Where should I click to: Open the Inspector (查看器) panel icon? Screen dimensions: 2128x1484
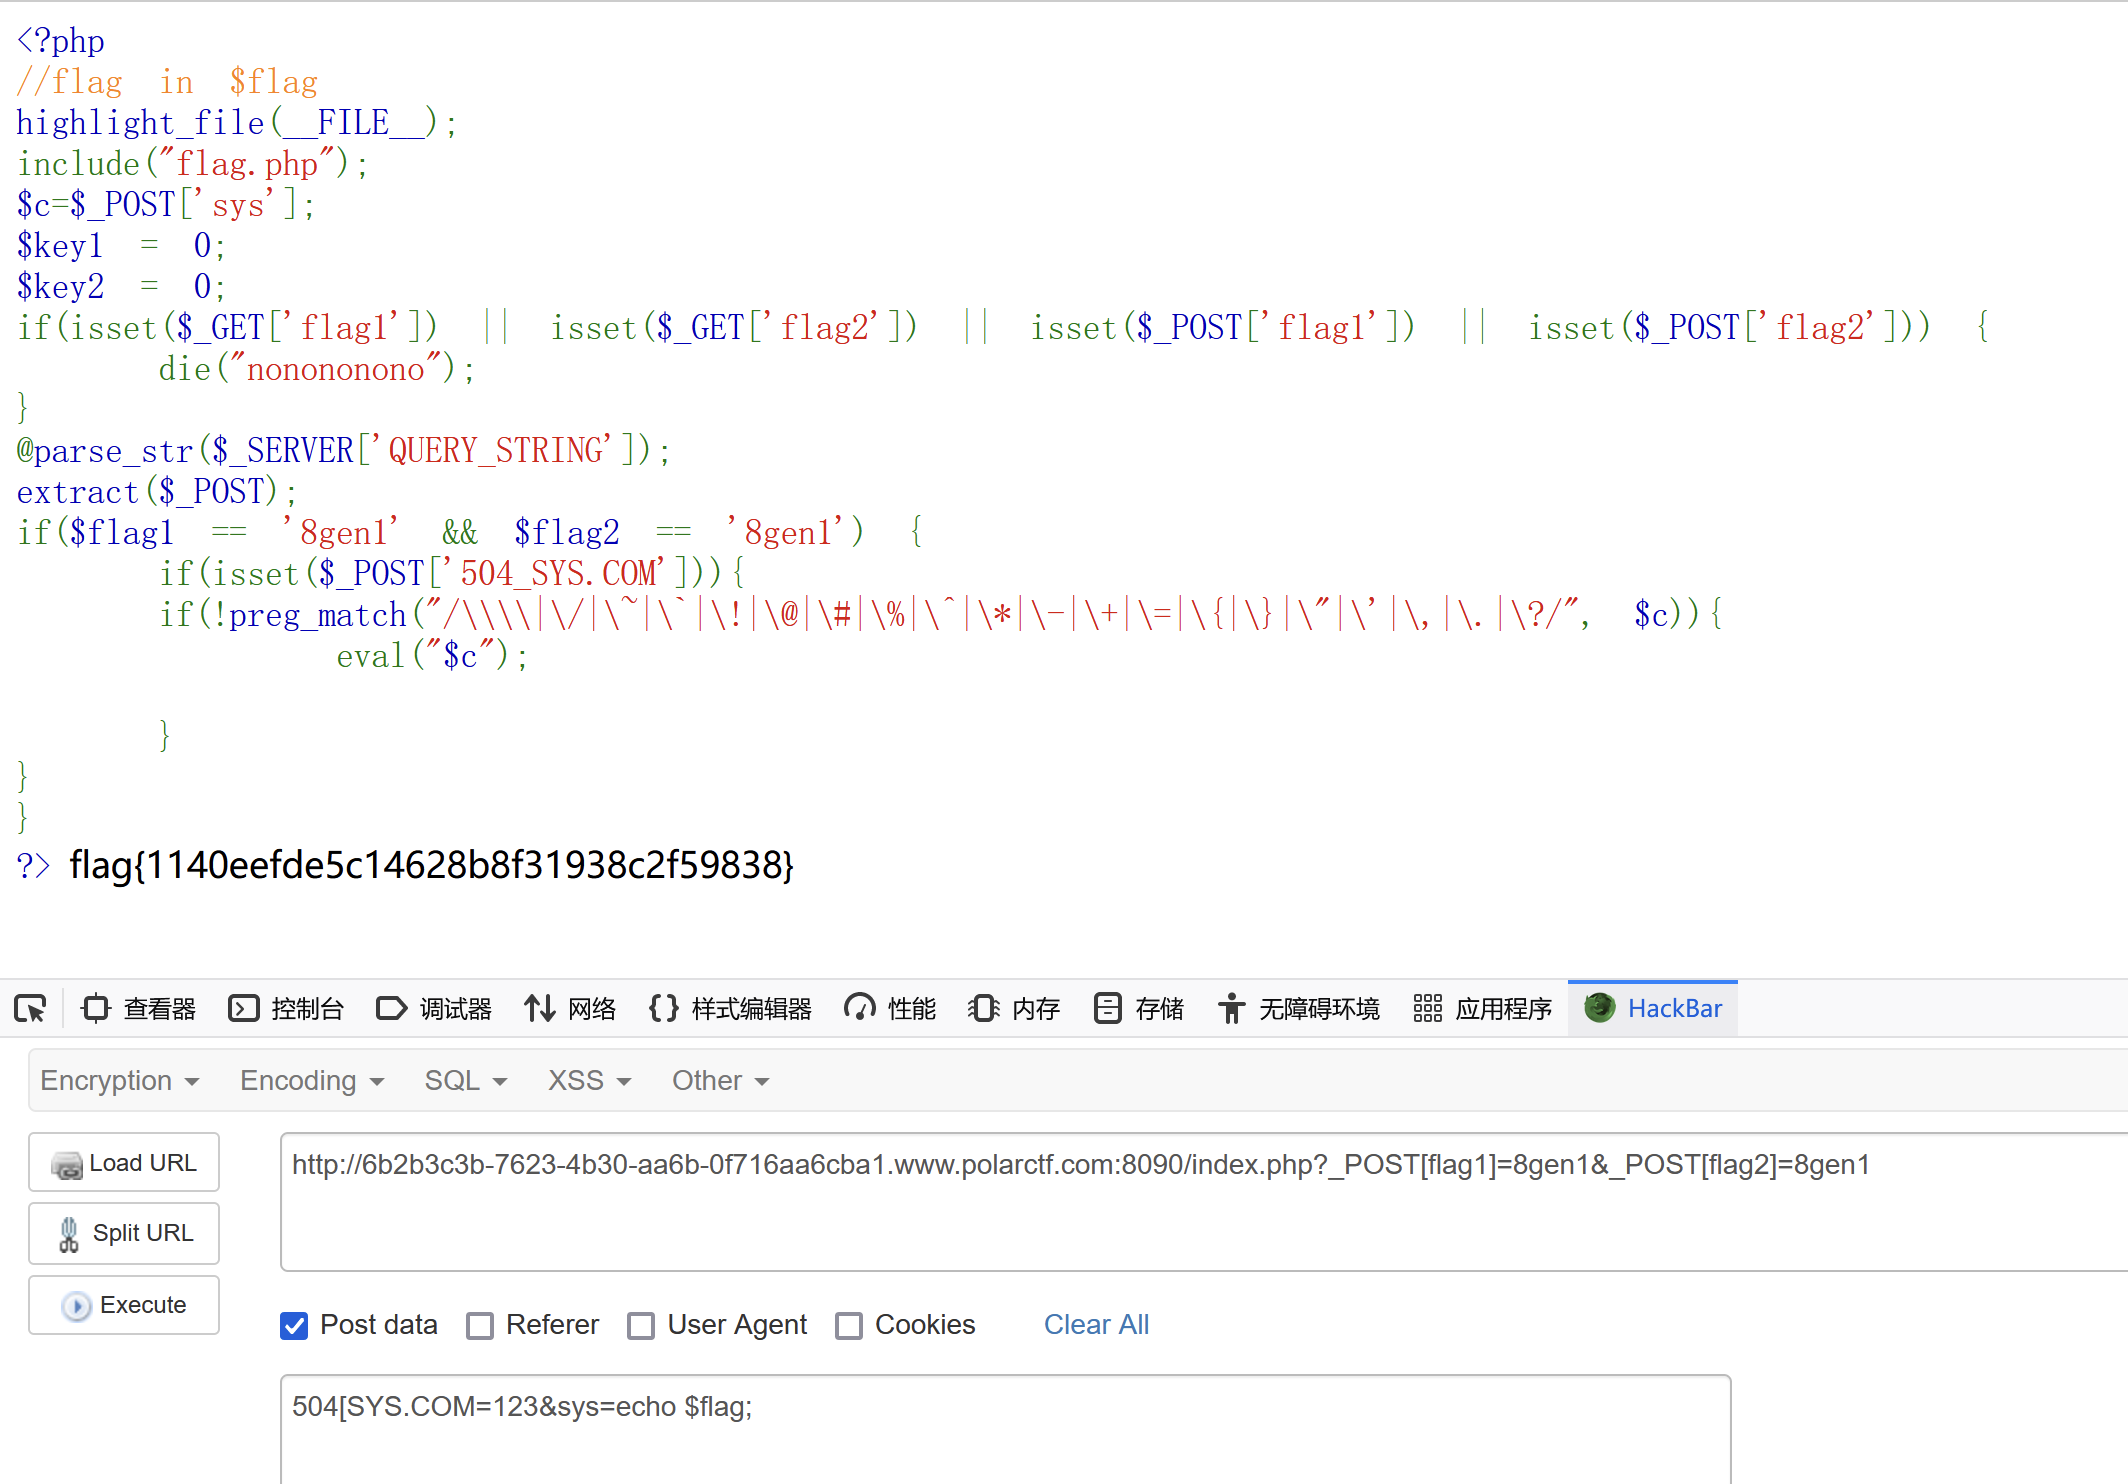click(x=96, y=1008)
